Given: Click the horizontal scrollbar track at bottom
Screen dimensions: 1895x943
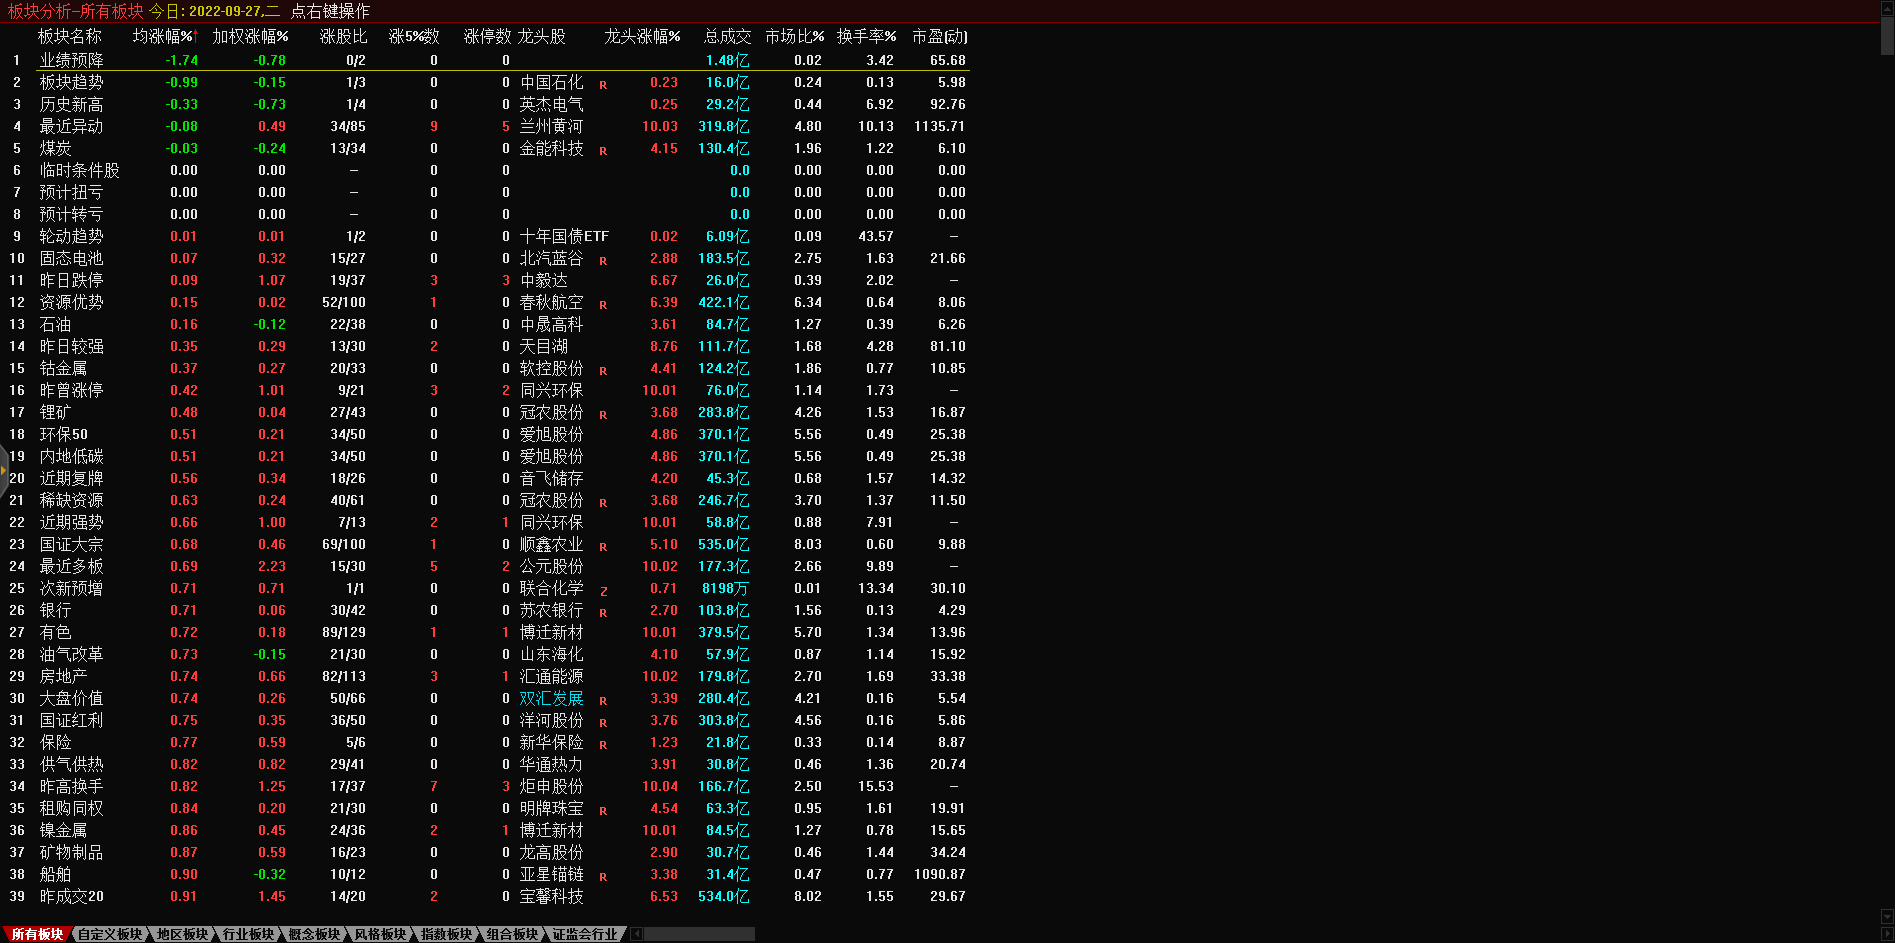Looking at the screenshot, I should [698, 934].
